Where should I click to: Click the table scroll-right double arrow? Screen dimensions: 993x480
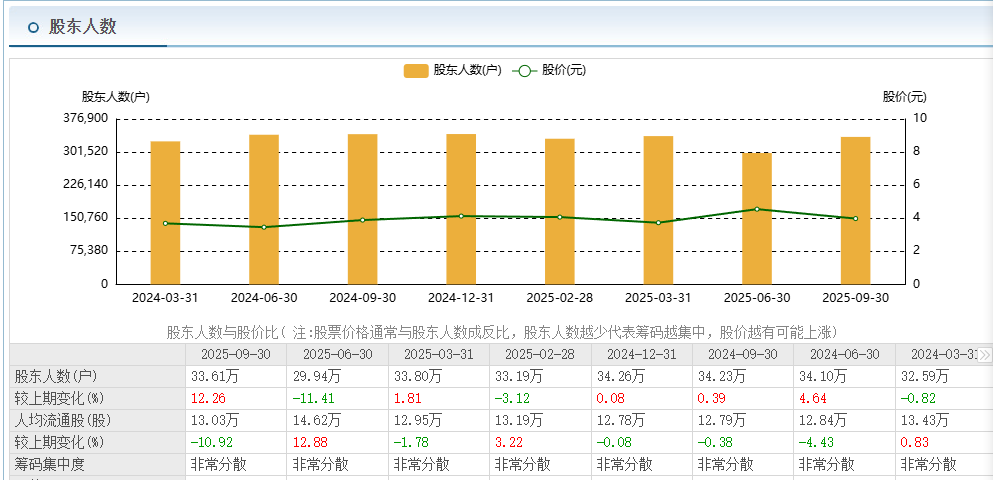tap(985, 355)
